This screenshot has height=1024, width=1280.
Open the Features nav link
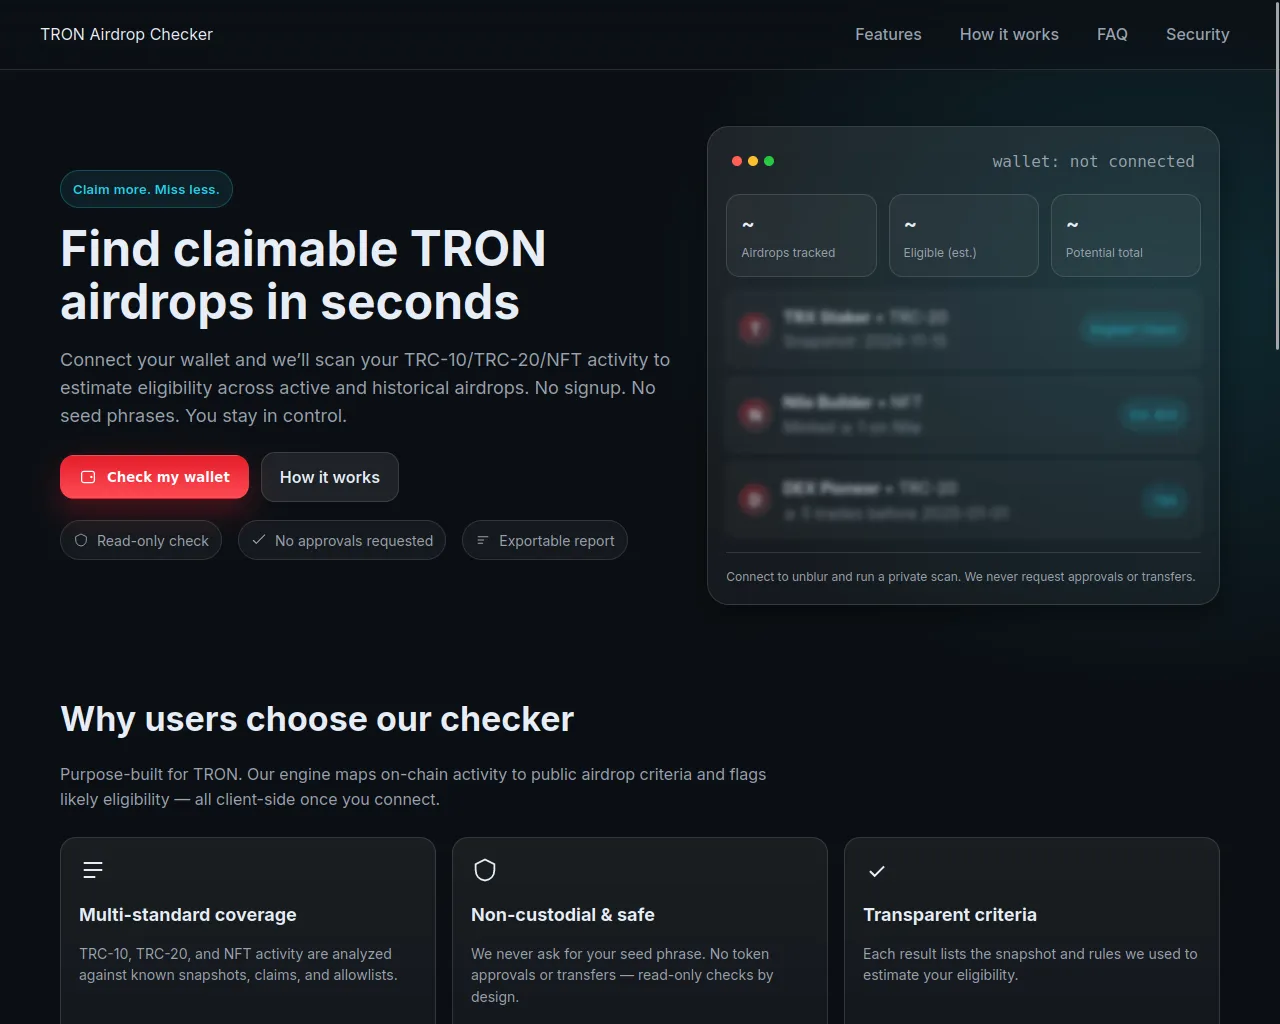pos(888,34)
